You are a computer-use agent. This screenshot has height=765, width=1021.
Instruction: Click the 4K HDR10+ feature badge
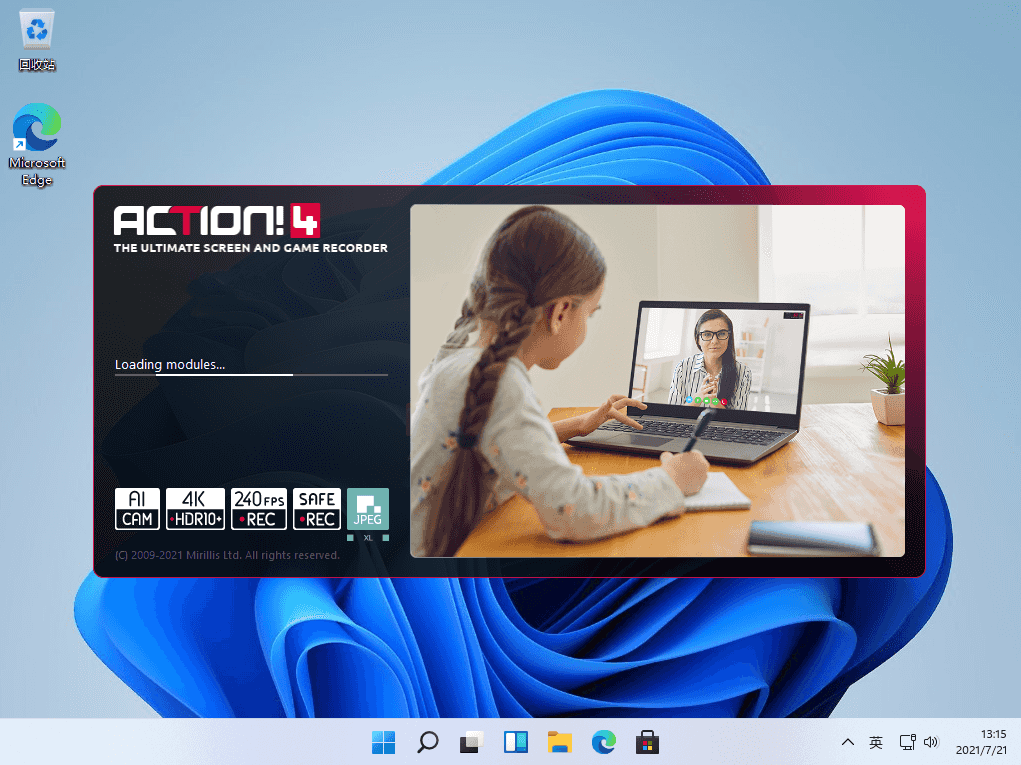tap(195, 508)
